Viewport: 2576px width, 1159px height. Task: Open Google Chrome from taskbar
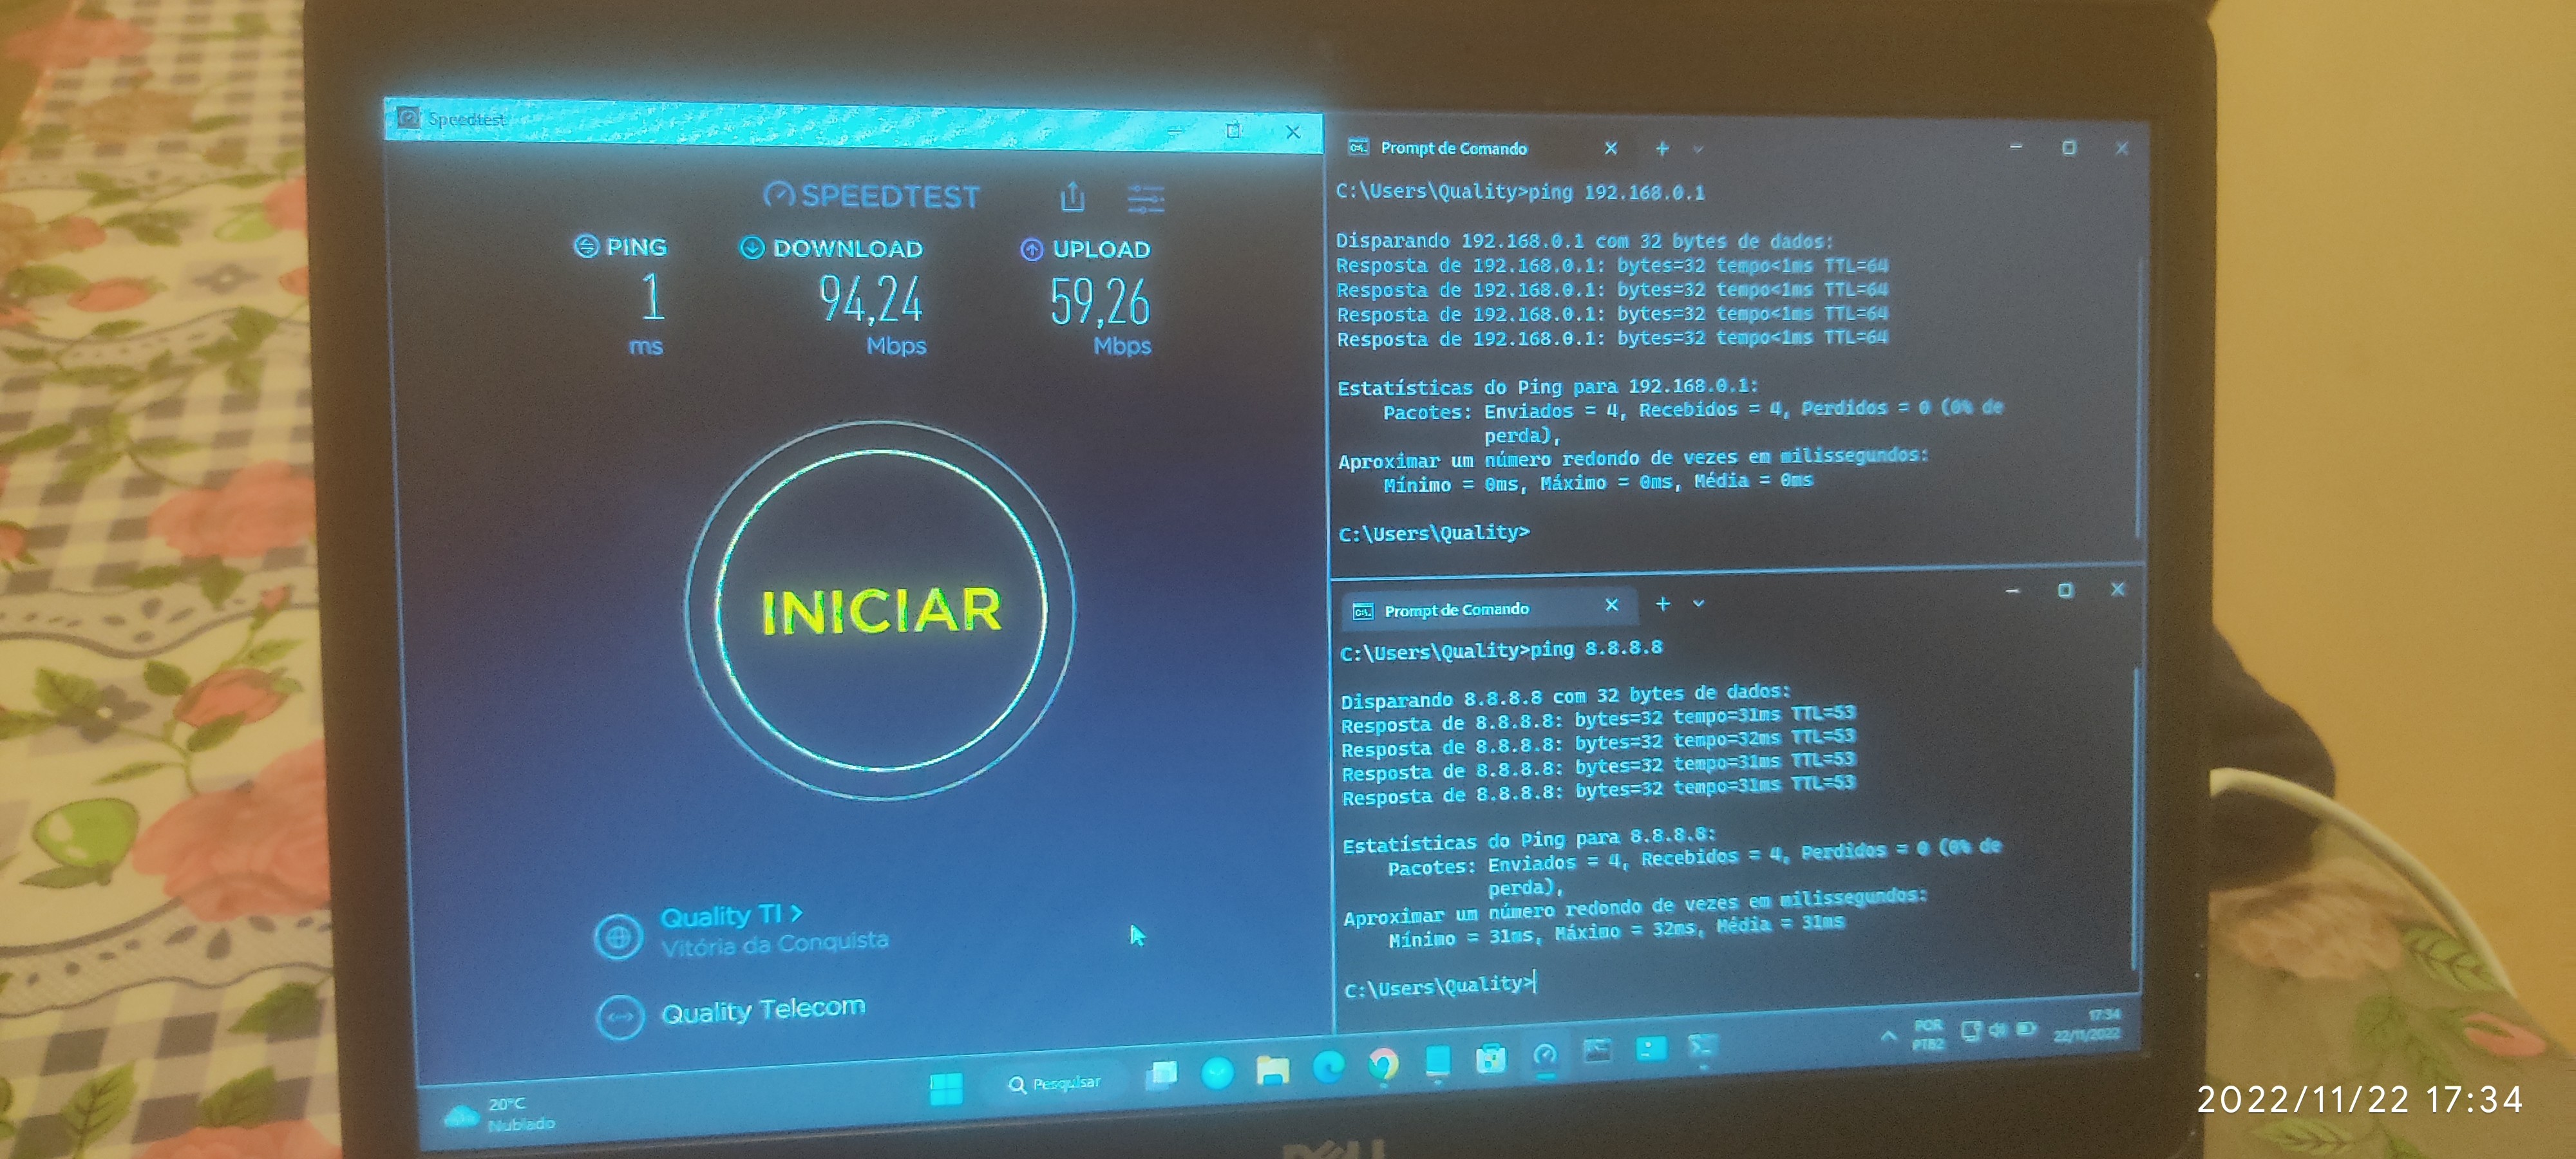point(1383,1064)
